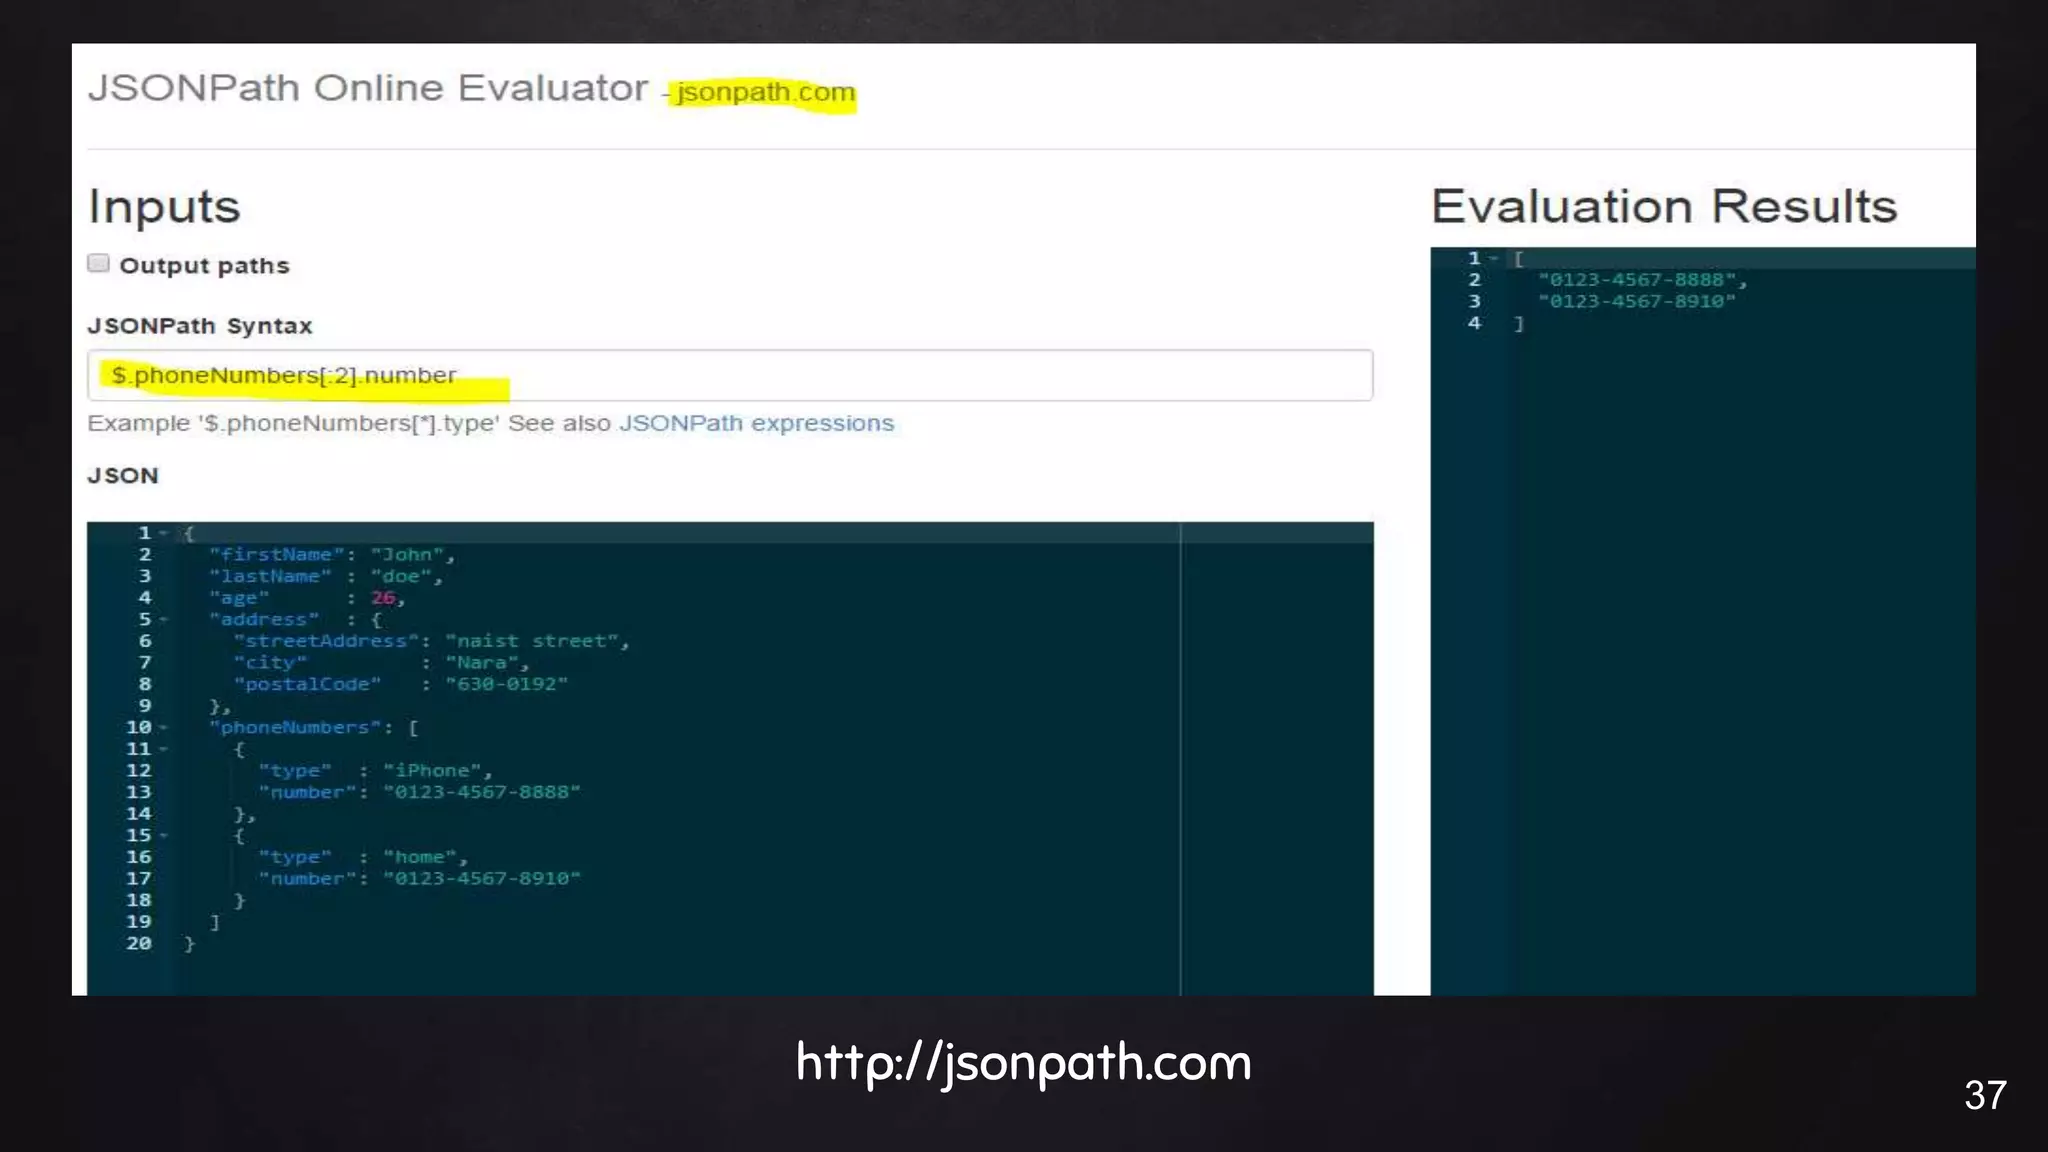Click the Inputs heading
Screen dimensions: 2048x1152
point(164,208)
